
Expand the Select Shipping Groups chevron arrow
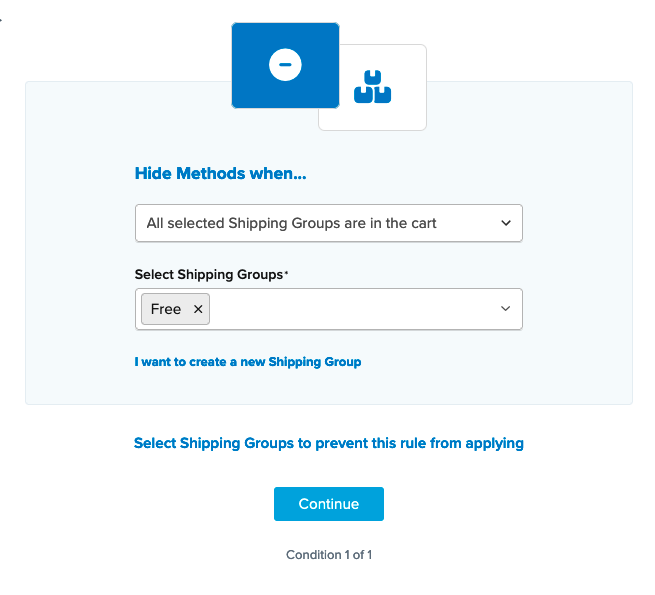(505, 310)
